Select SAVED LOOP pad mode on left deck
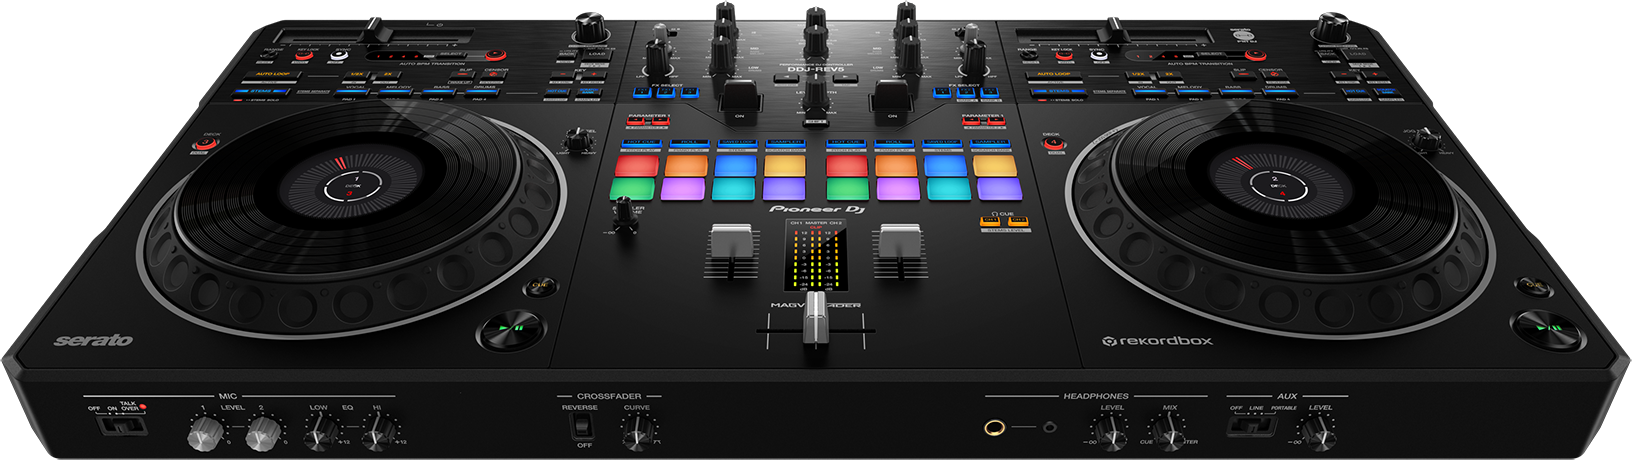The image size is (1632, 460). tap(737, 143)
